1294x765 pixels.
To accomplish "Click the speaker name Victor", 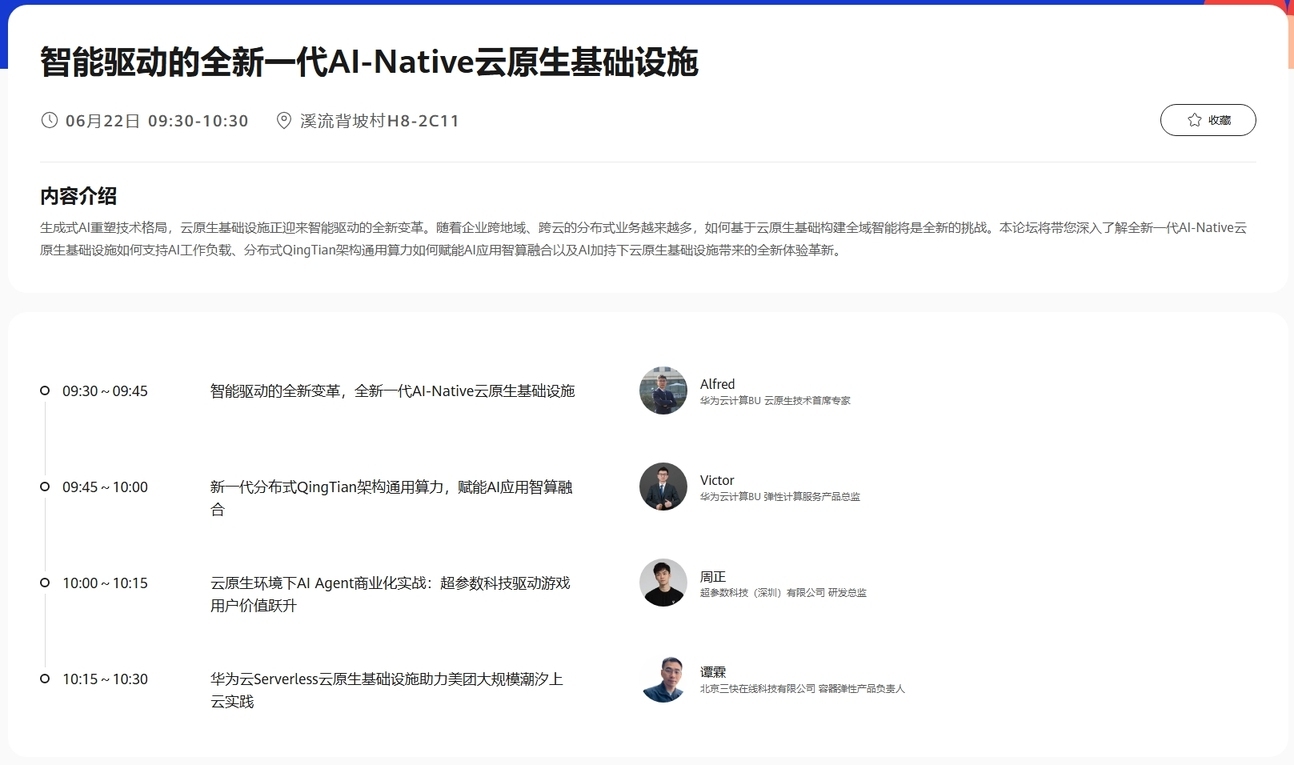I will tap(717, 480).
